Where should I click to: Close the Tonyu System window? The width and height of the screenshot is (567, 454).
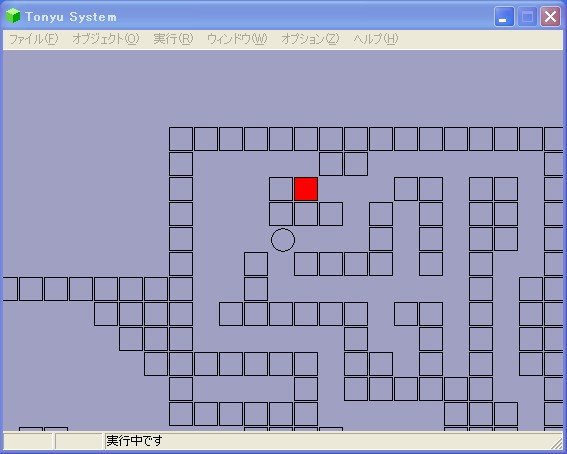550,17
